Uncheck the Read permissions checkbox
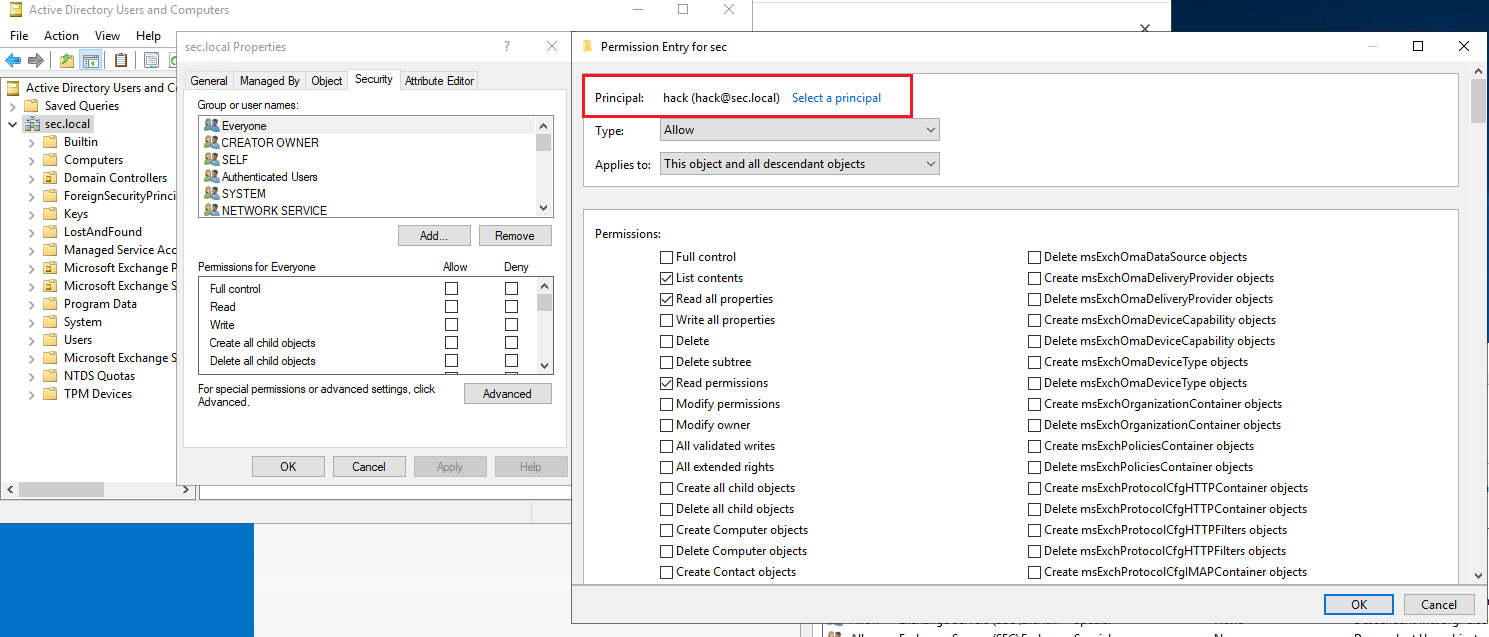1489x637 pixels. [x=667, y=383]
